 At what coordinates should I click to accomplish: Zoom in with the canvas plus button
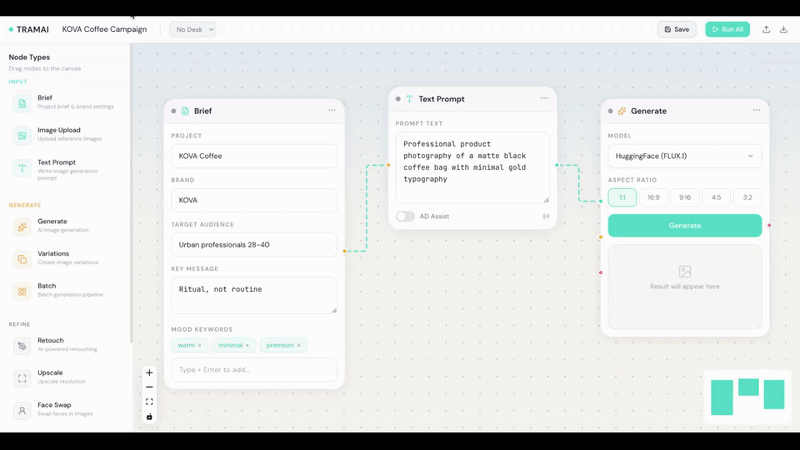coord(149,372)
